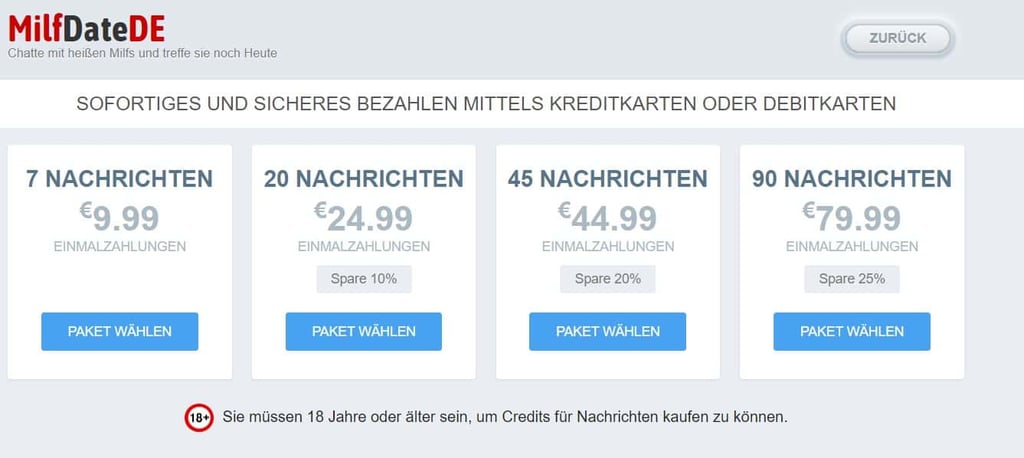The width and height of the screenshot is (1024, 458).
Task: Choose PAKET WÄHLEN under 90 Nachrichten
Action: 852,331
